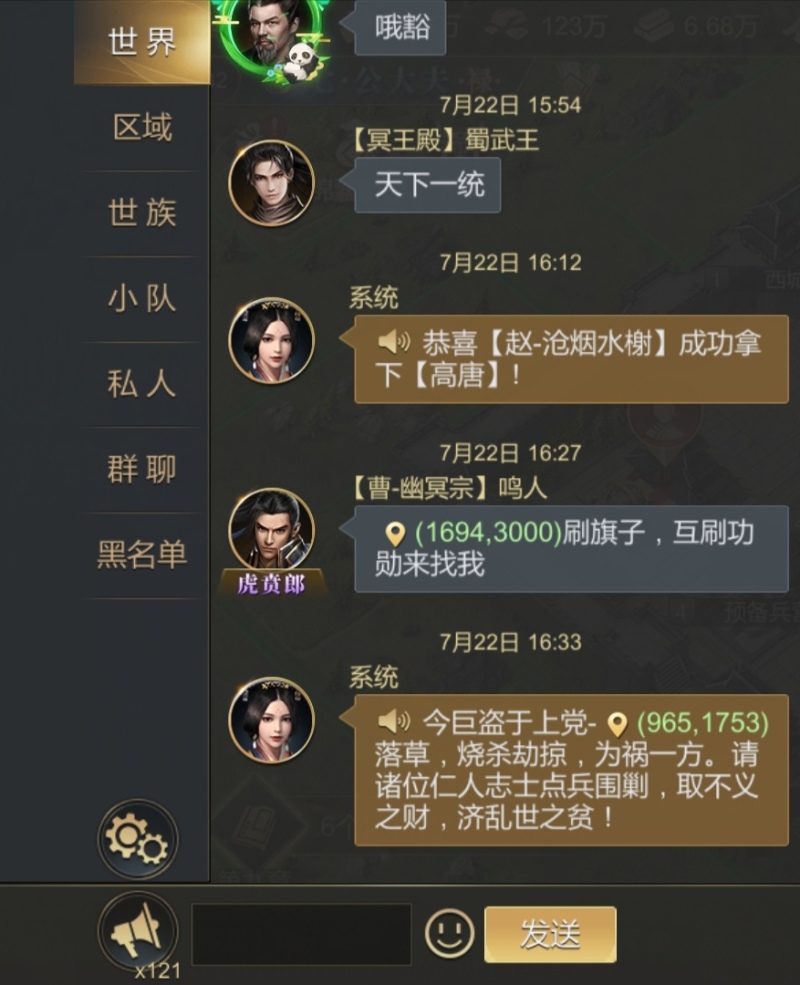Image resolution: width=800 pixels, height=985 pixels.
Task: Select 小队 chat channel
Action: pos(142,298)
